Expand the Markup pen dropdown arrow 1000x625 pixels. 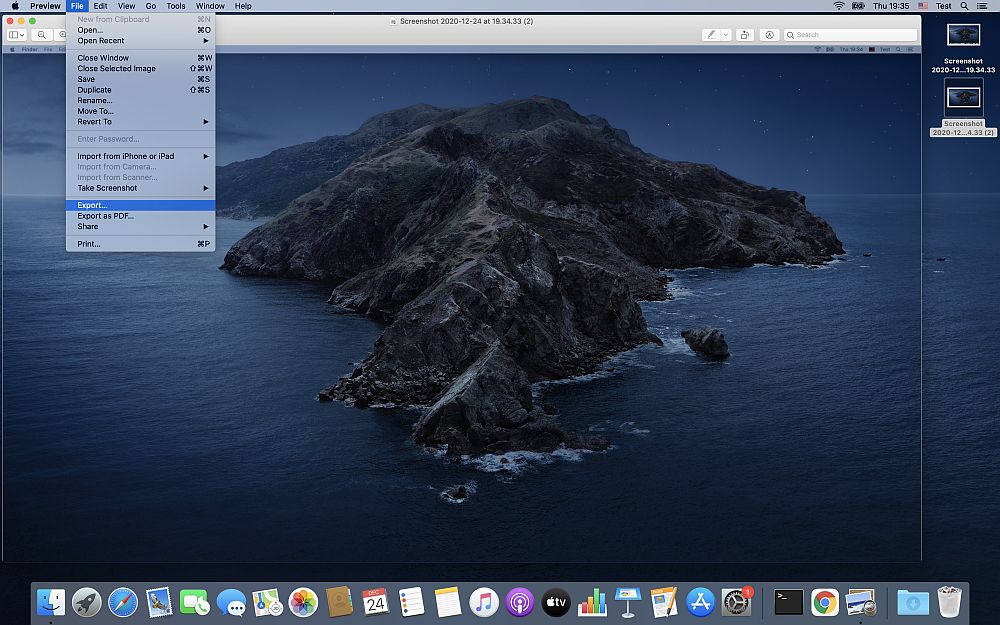point(725,35)
